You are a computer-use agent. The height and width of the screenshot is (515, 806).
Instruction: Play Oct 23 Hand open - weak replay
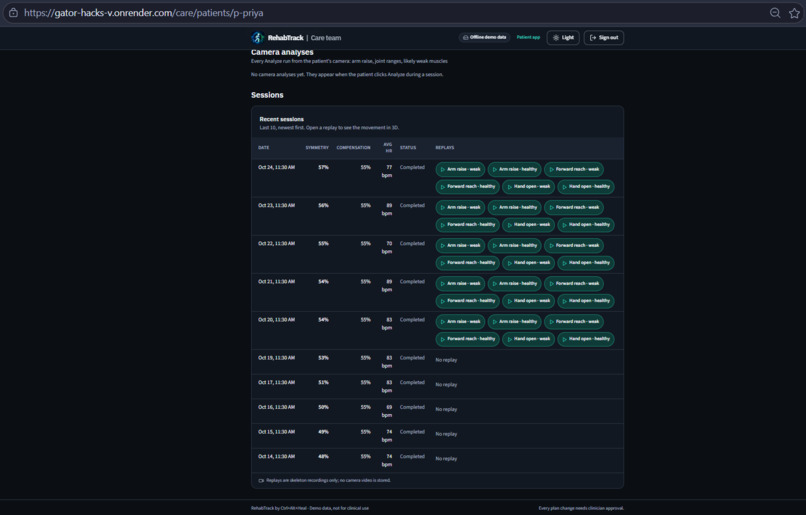[528, 225]
